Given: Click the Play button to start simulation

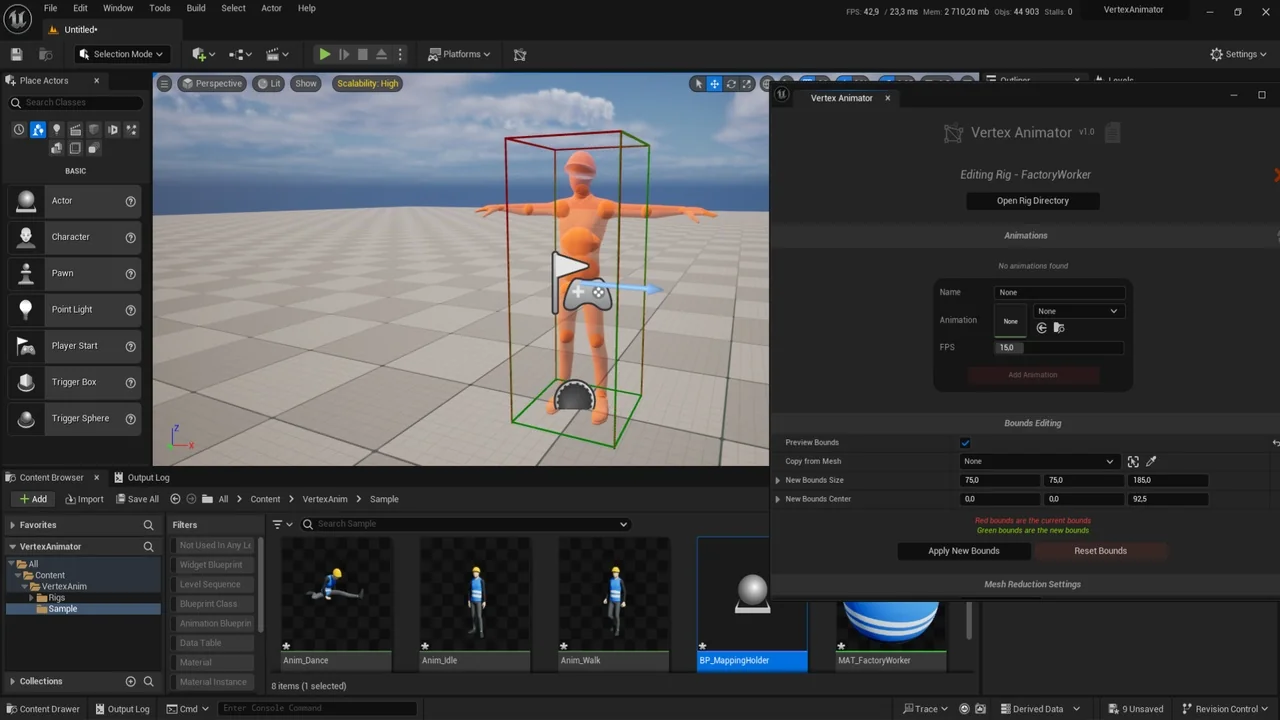Looking at the screenshot, I should [323, 54].
